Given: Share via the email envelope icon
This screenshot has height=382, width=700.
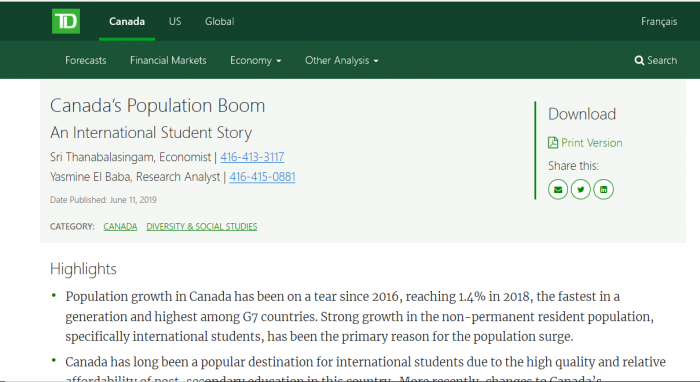Looking at the screenshot, I should [558, 190].
